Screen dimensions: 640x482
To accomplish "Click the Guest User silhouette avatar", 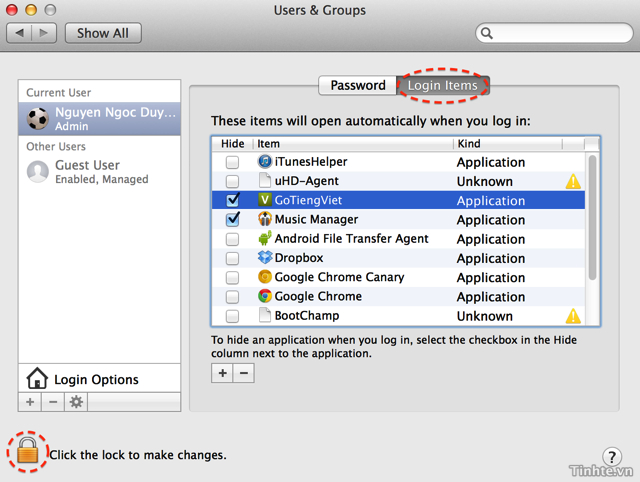I will 38,171.
